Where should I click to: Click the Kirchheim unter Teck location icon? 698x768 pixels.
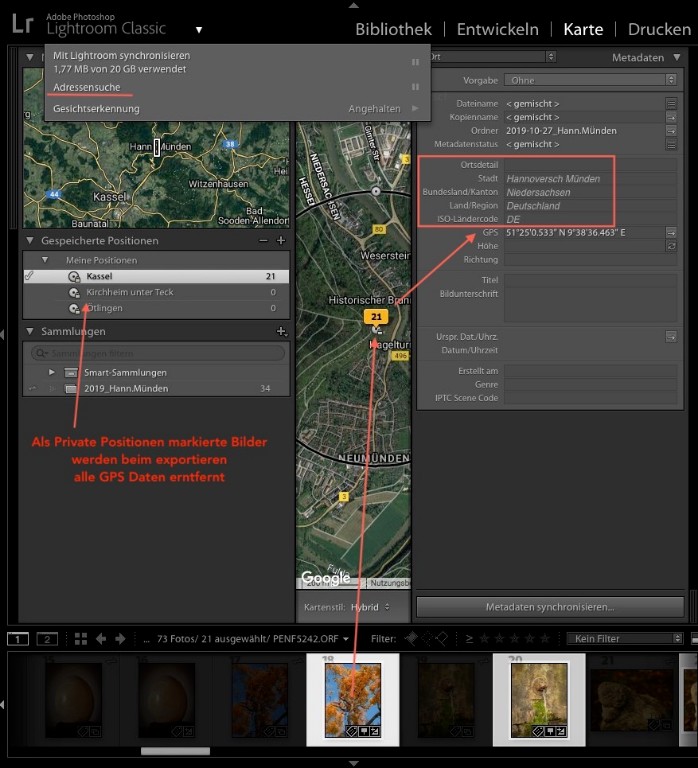point(74,293)
